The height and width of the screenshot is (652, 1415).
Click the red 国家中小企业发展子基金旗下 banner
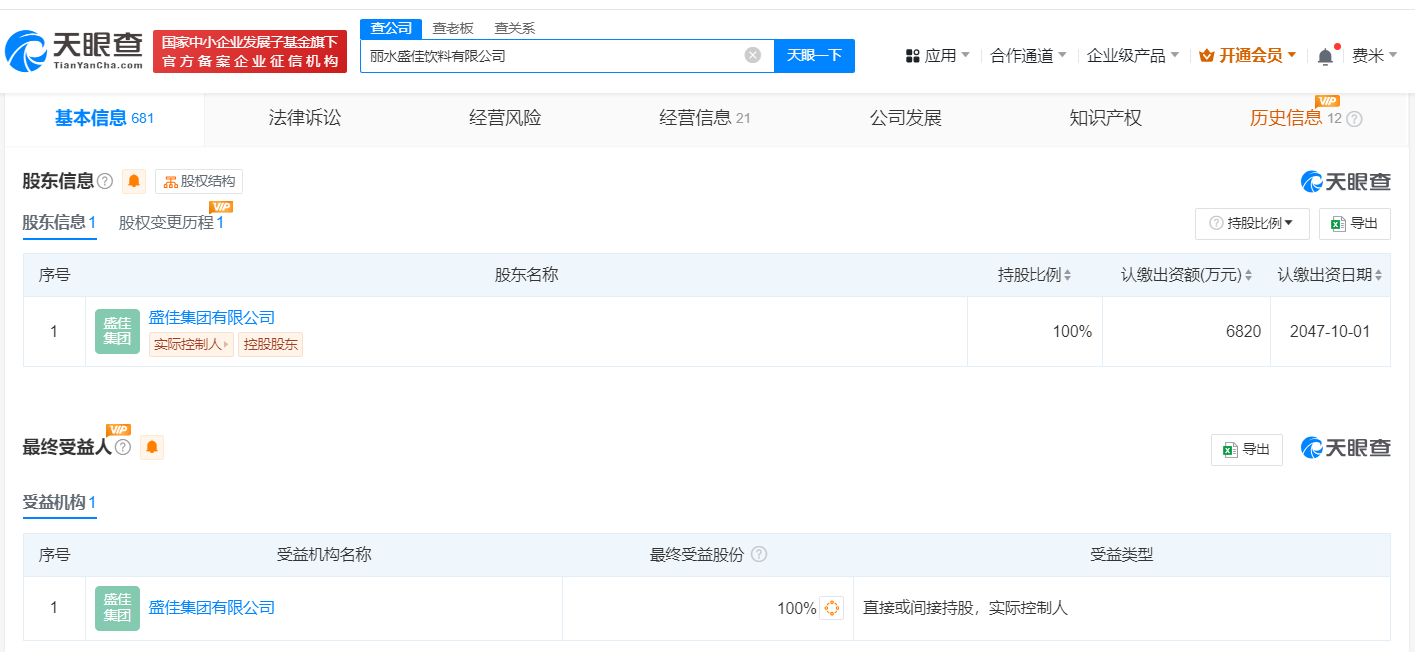click(x=250, y=52)
